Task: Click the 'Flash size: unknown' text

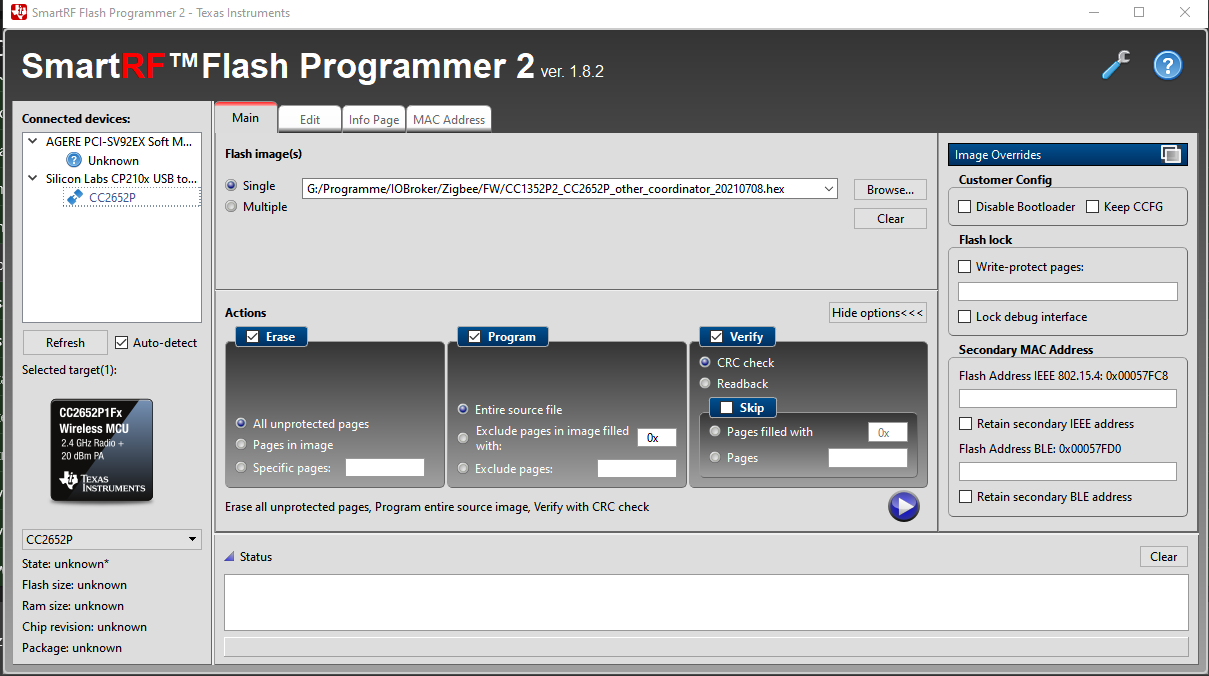Action: (74, 585)
